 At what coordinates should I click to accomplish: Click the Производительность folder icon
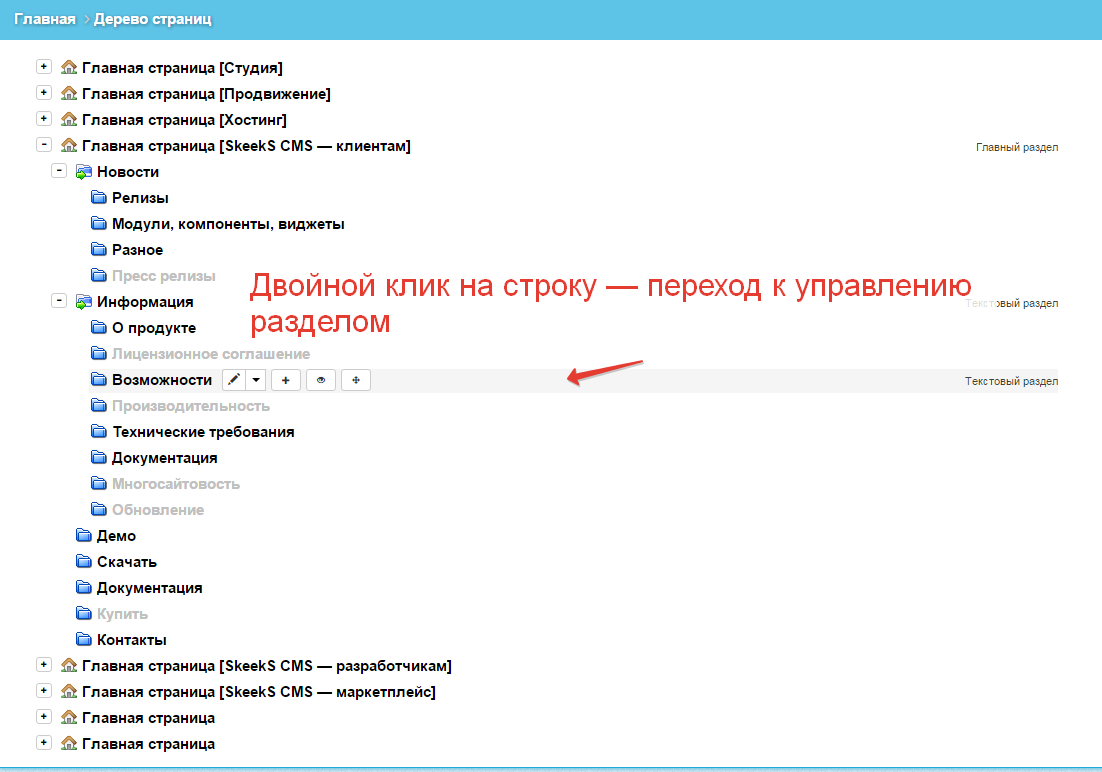[x=99, y=406]
